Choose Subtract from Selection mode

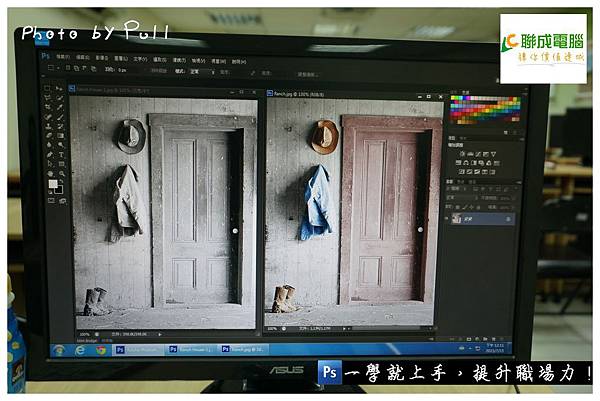pyautogui.click(x=85, y=68)
